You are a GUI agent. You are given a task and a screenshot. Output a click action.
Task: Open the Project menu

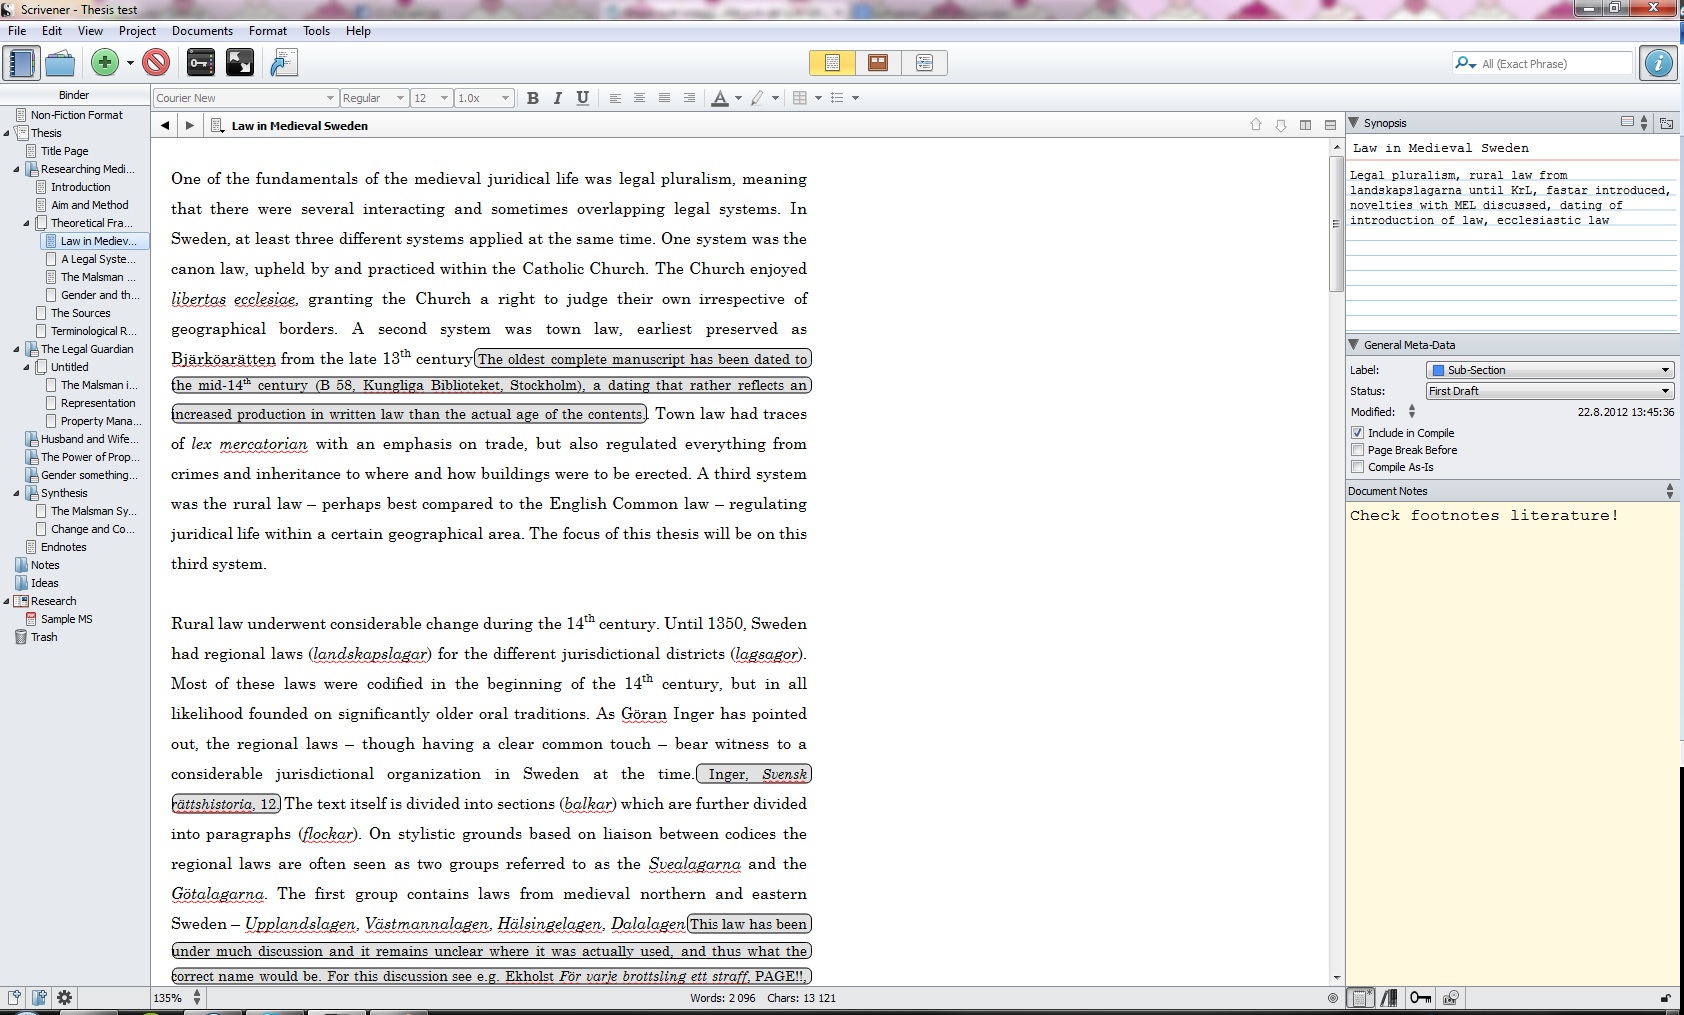[x=137, y=31]
